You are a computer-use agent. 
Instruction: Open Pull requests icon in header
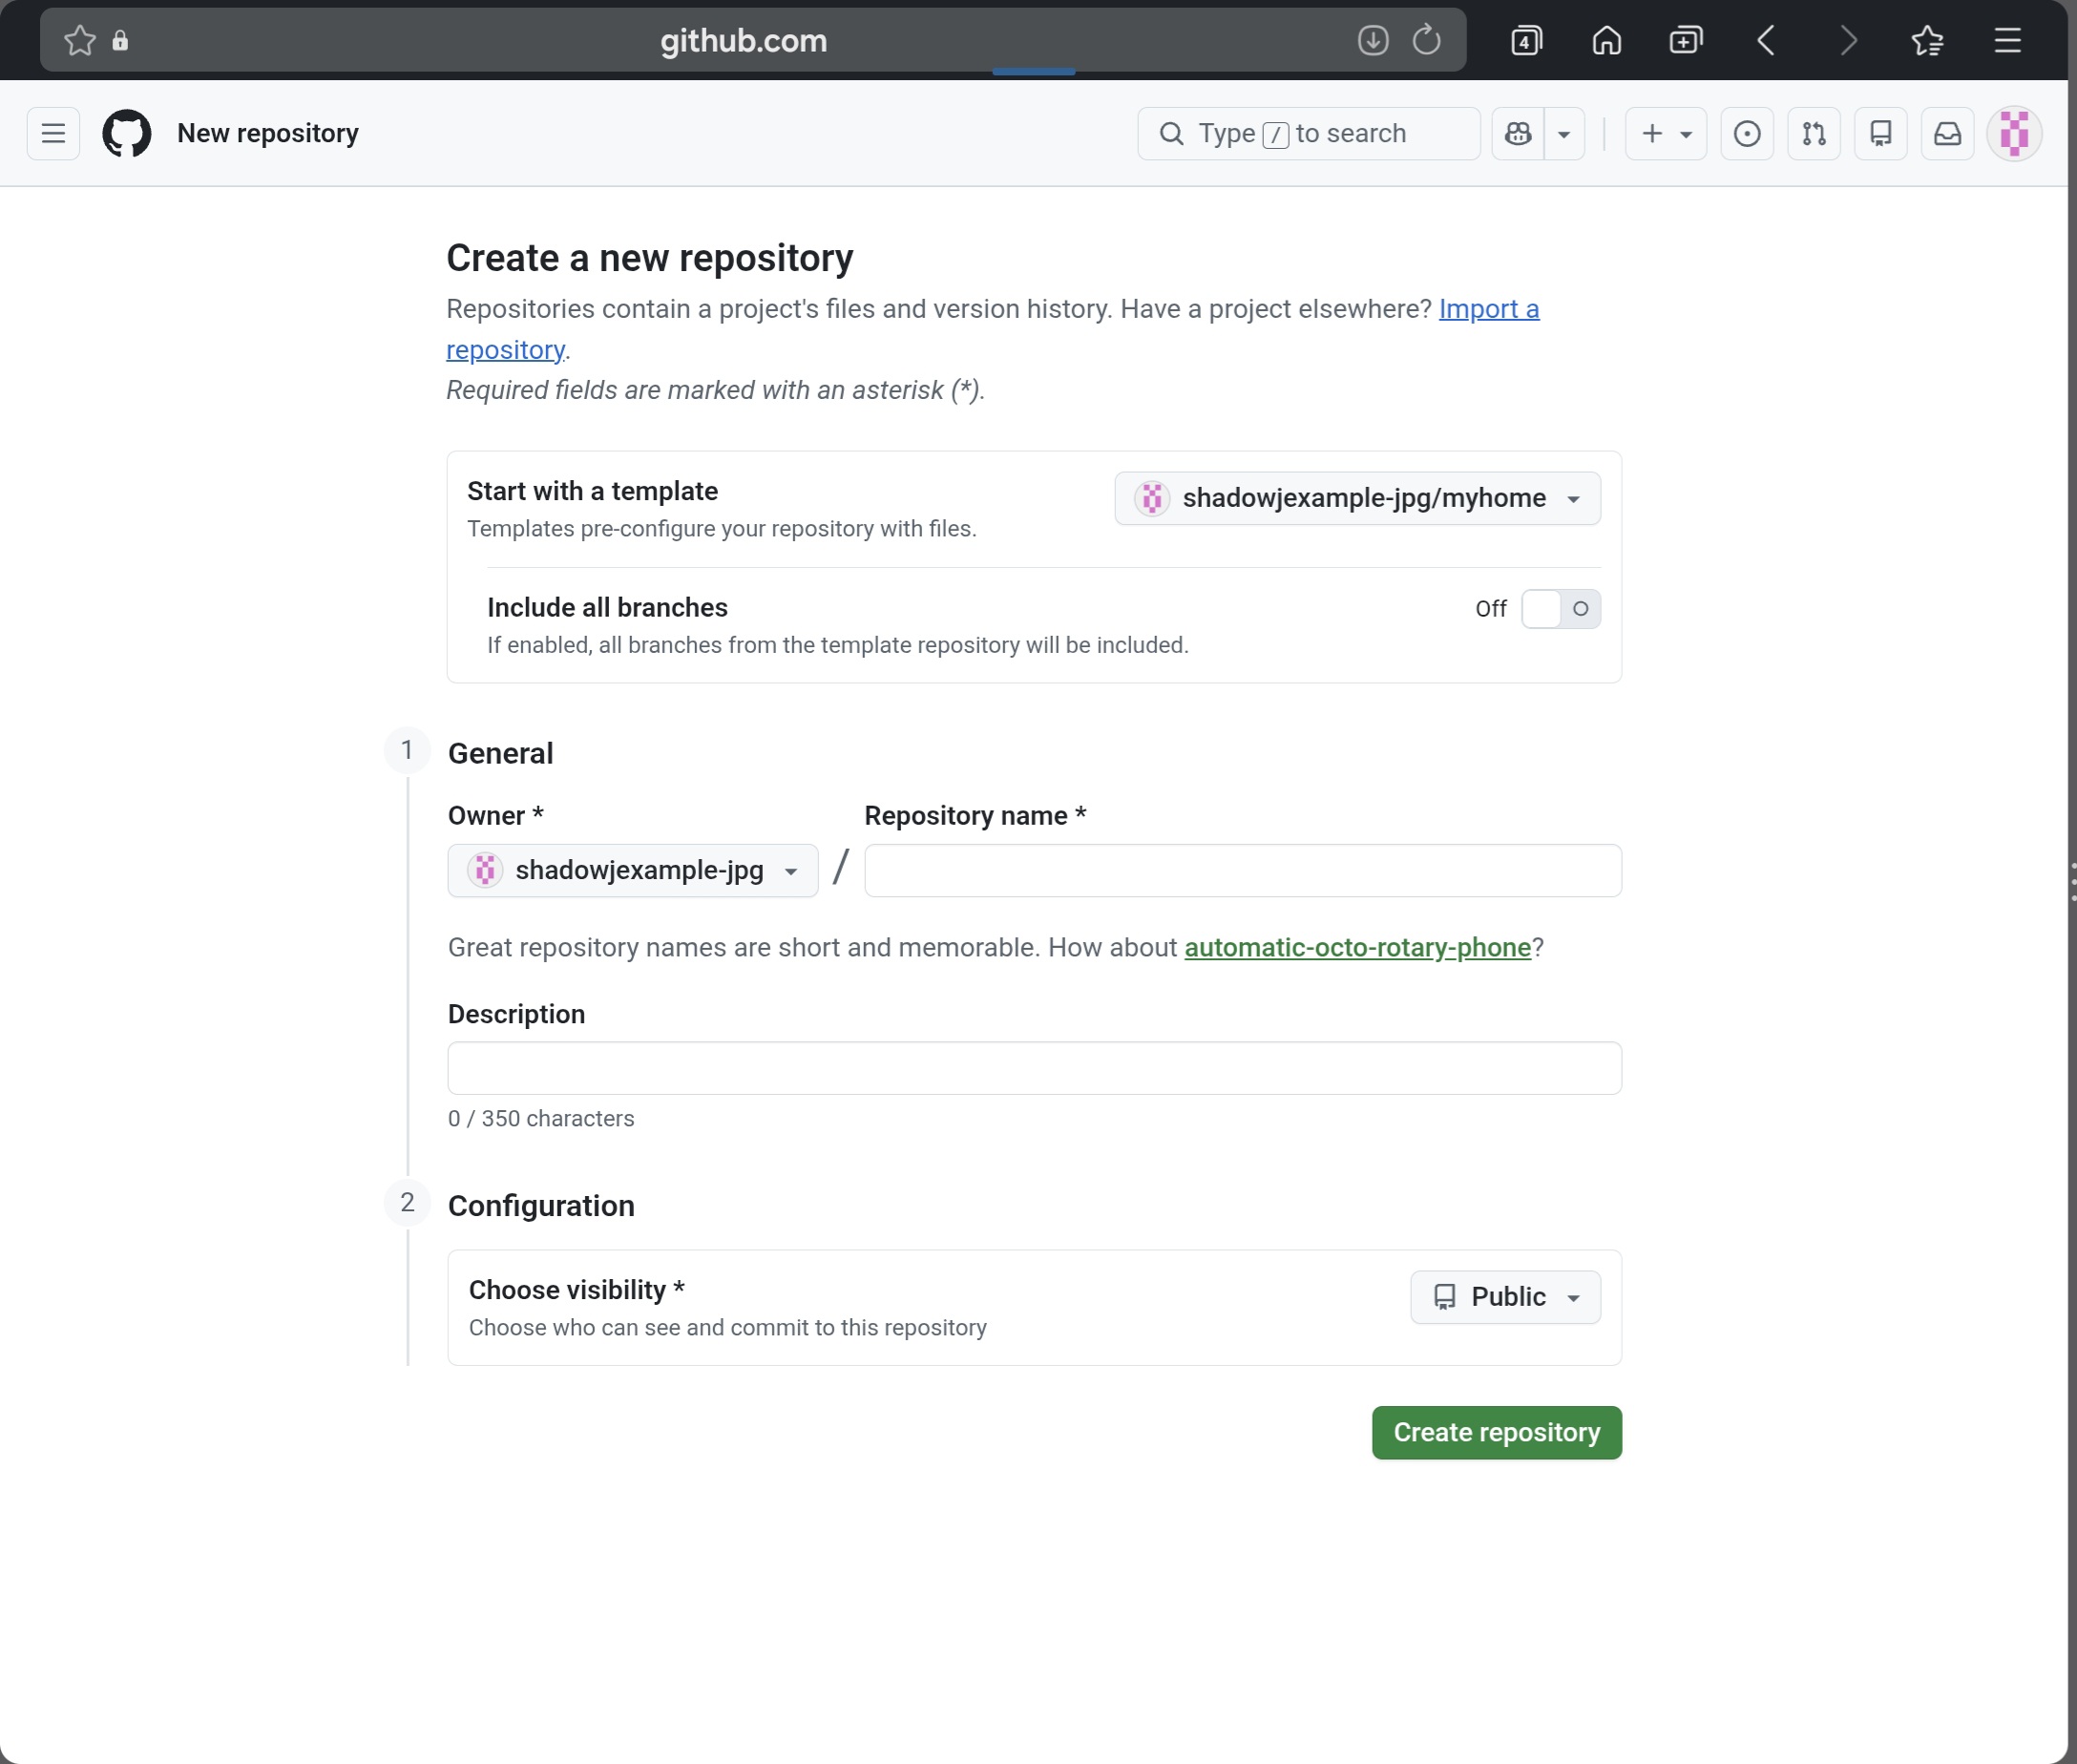(x=1813, y=133)
